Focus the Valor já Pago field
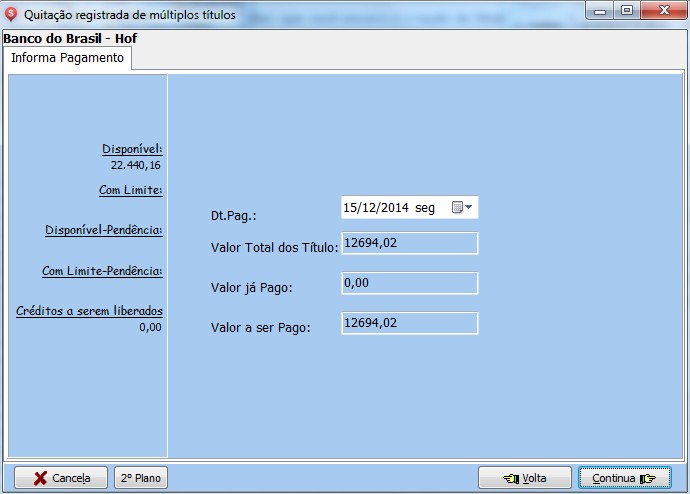Screen dimensions: 690x494 409,284
